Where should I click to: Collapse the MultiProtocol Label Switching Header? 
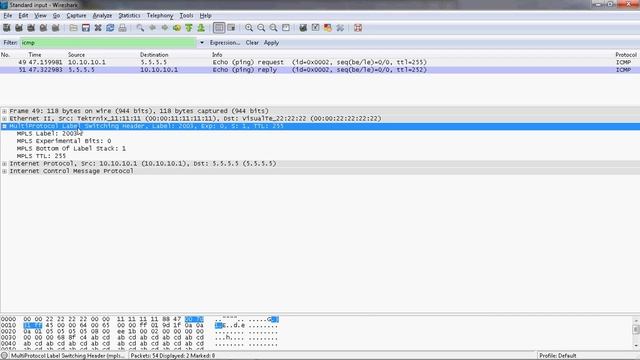click(x=4, y=126)
